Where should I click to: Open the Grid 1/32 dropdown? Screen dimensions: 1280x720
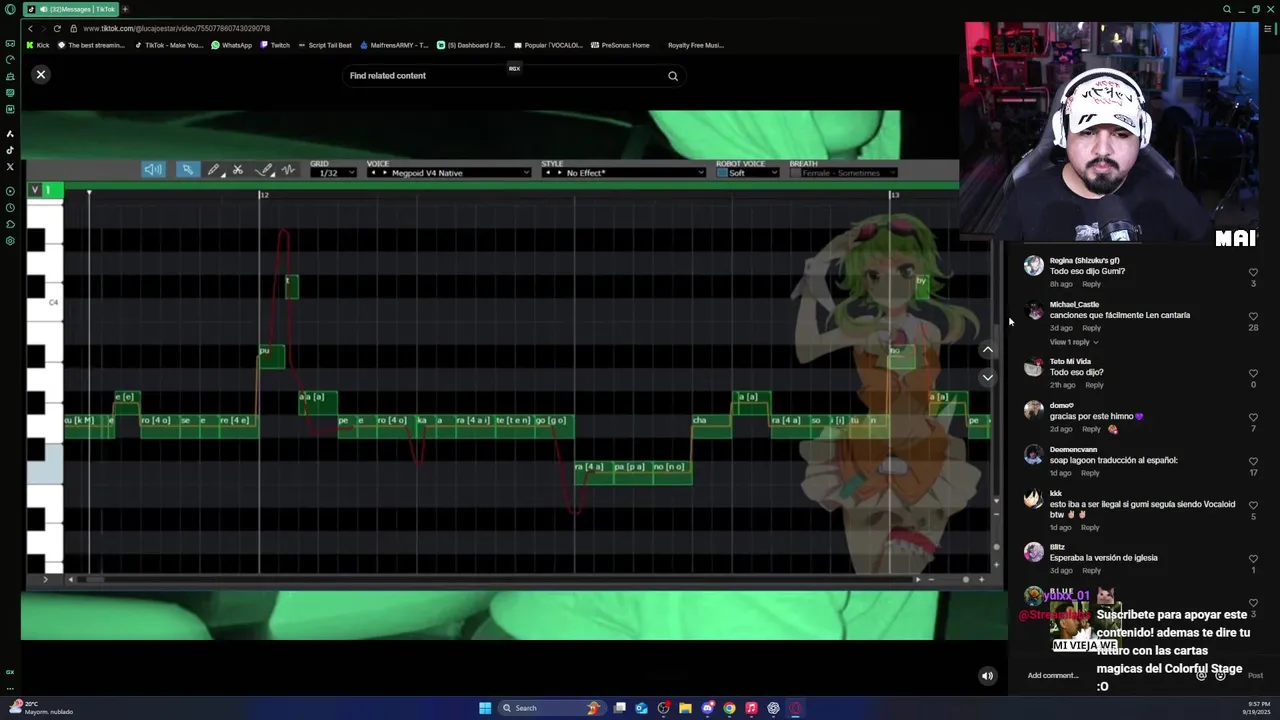pos(333,173)
